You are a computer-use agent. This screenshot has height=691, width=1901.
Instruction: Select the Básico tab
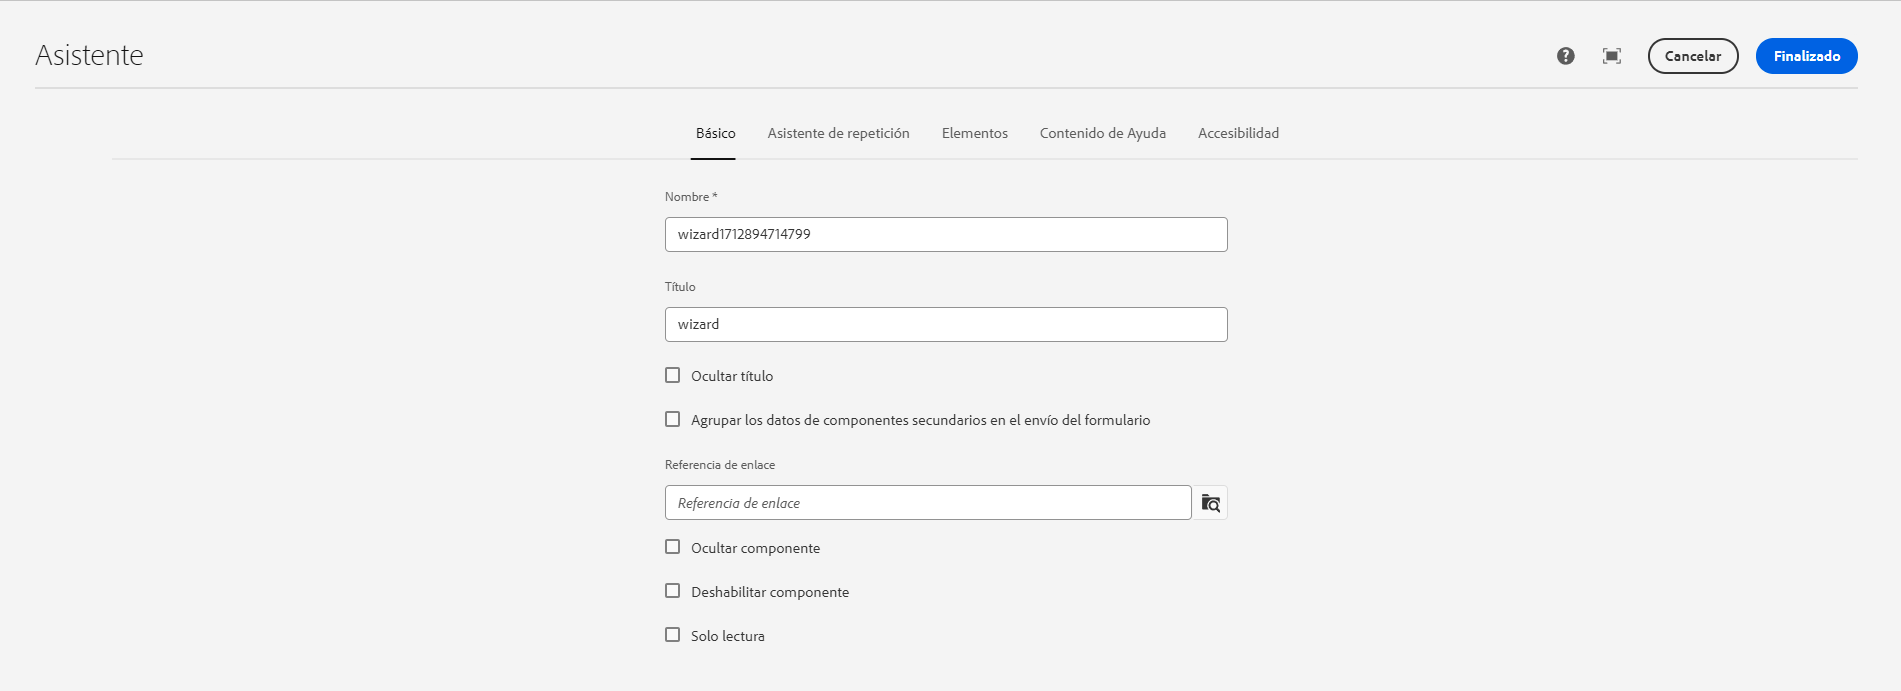pos(715,133)
